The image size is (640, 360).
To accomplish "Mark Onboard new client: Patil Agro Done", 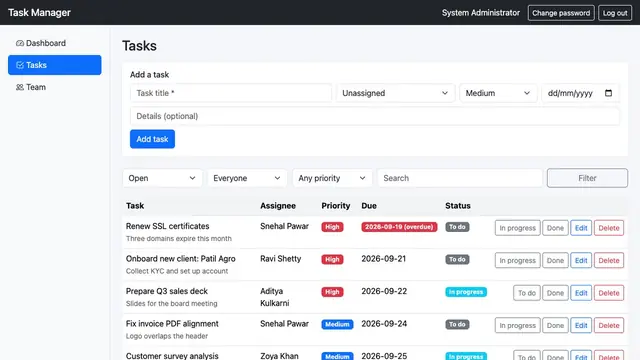I will 555,260.
